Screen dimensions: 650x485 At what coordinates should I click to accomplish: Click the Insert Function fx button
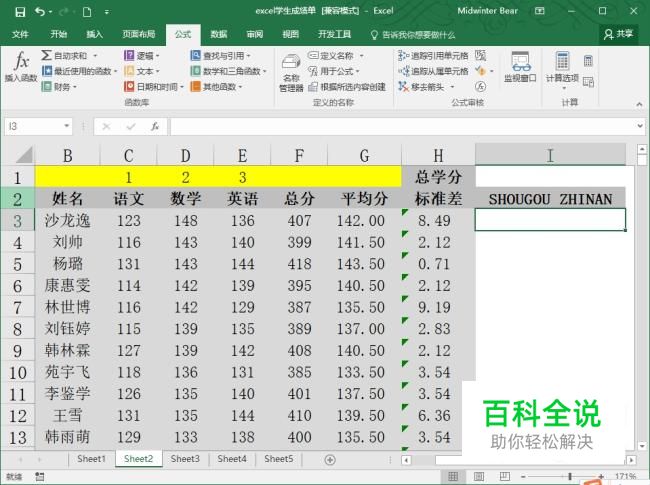click(21, 66)
